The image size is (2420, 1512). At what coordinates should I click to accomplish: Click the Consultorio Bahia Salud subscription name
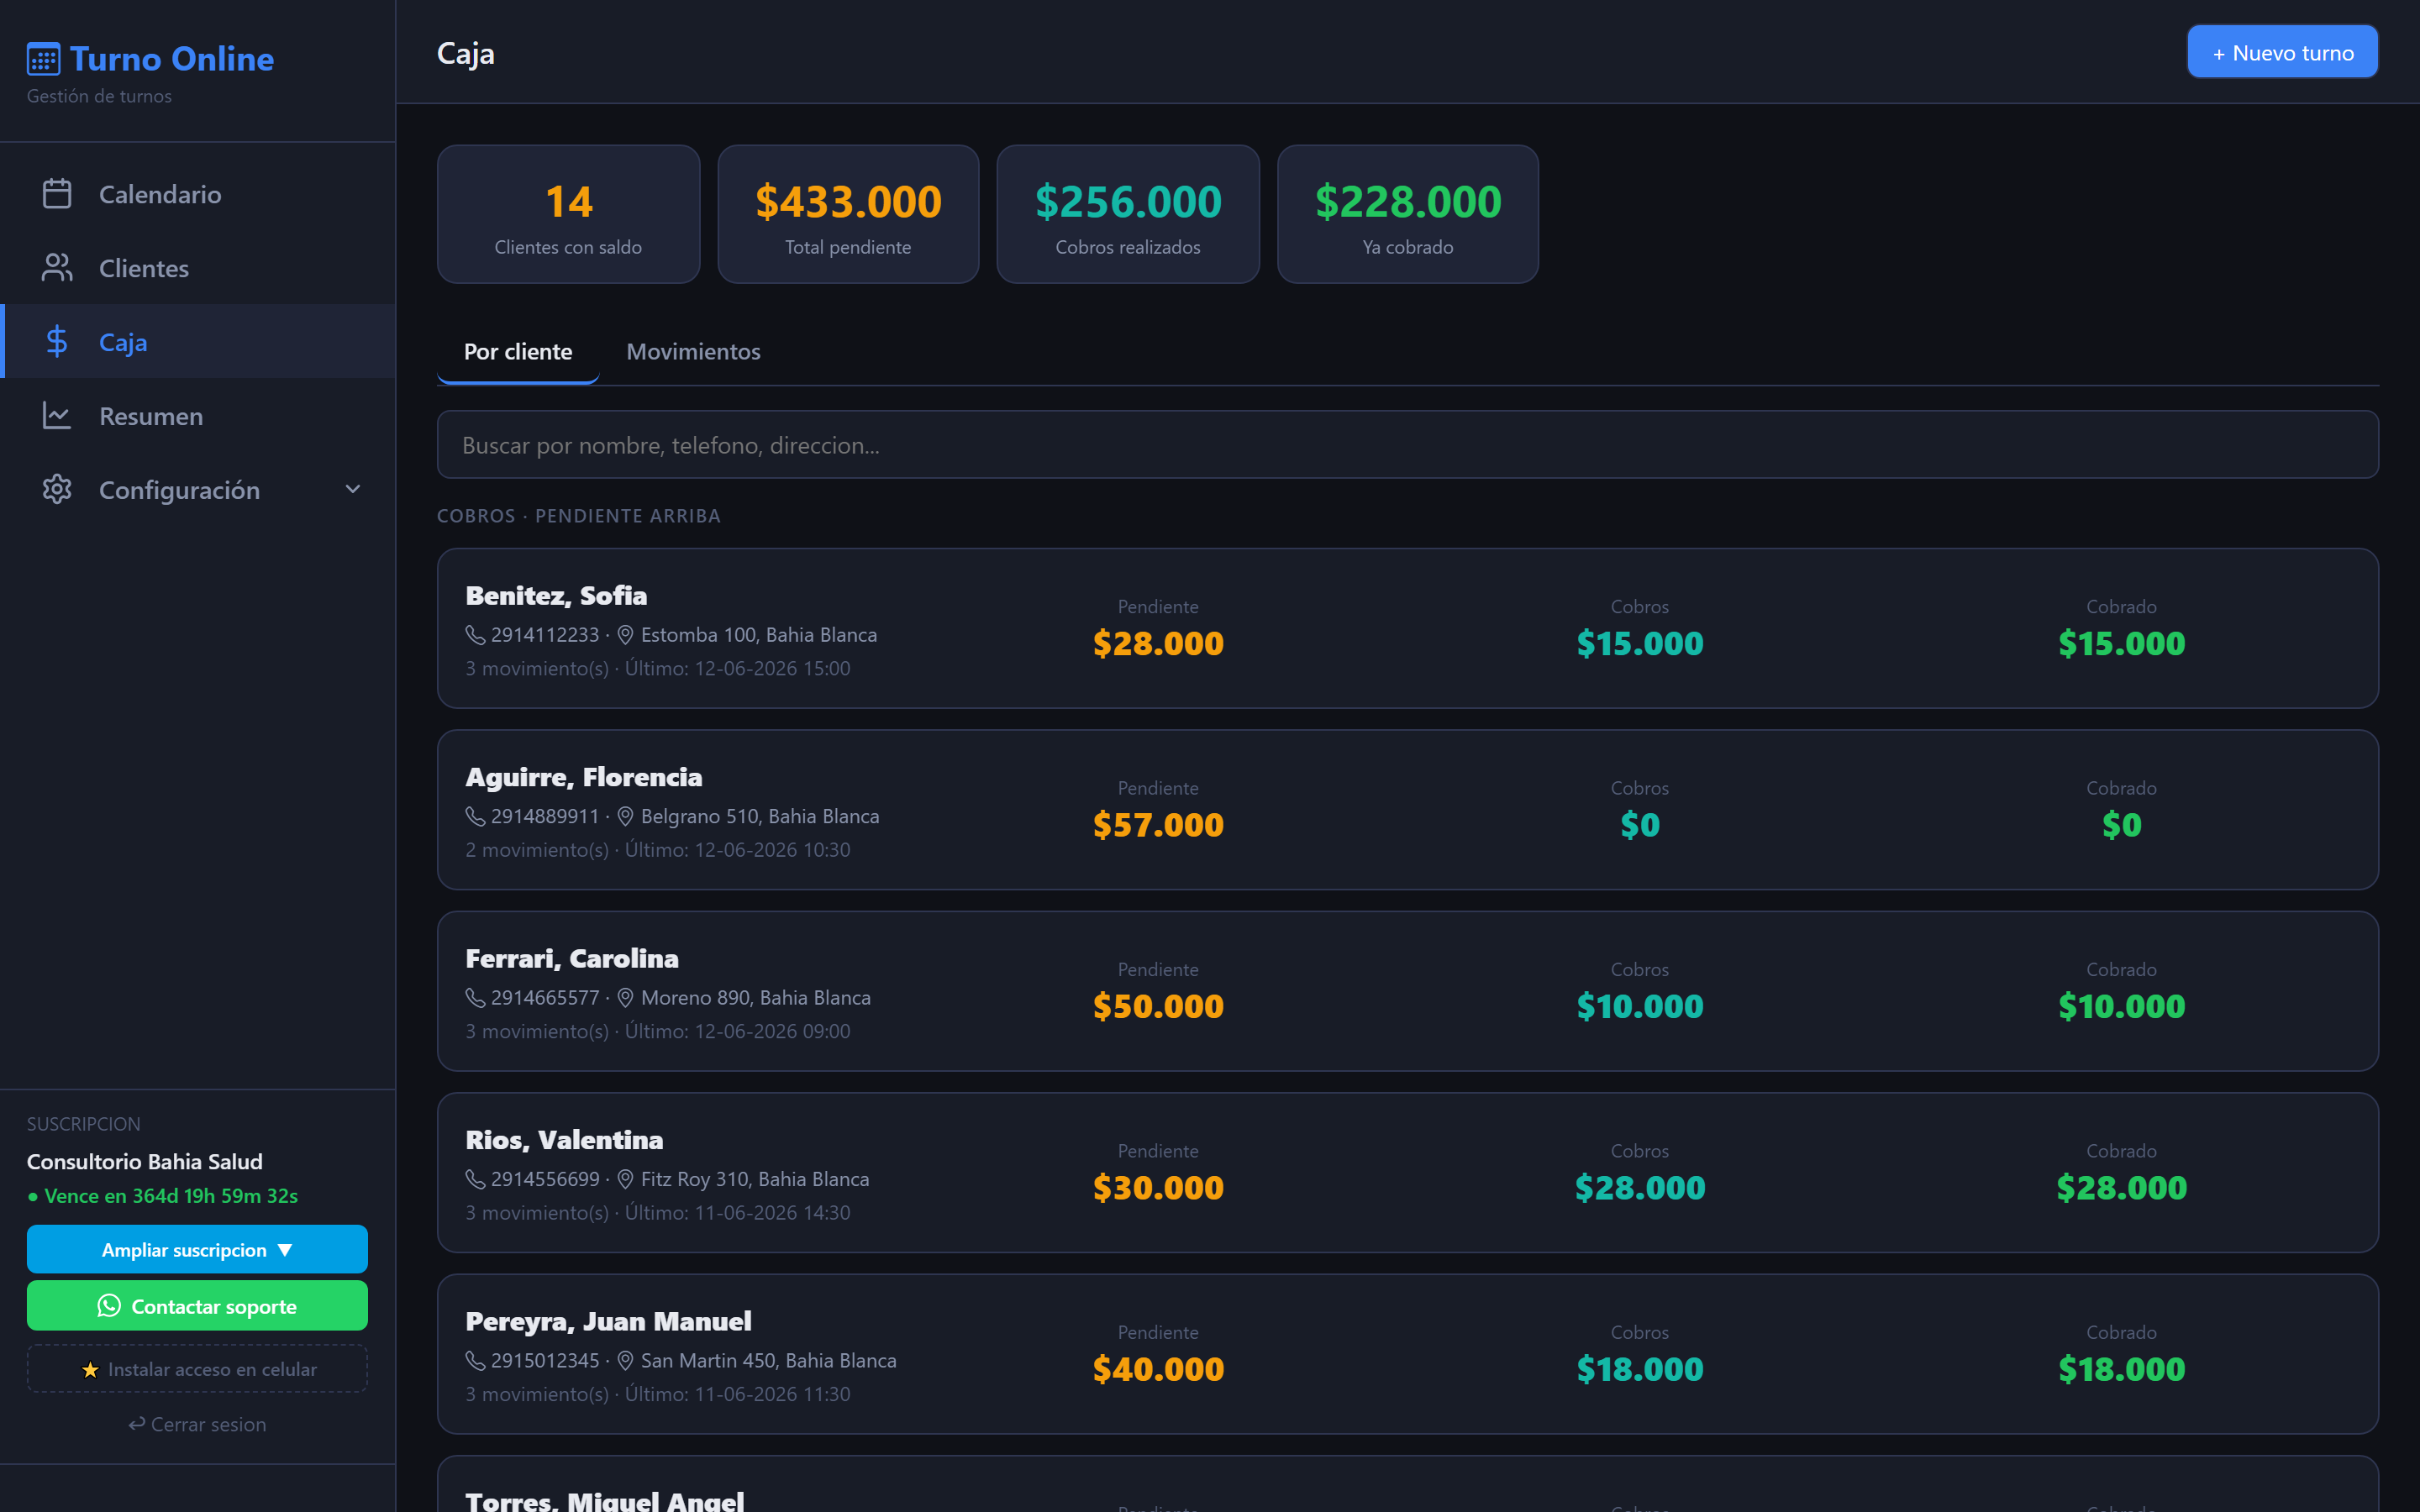pyautogui.click(x=145, y=1162)
